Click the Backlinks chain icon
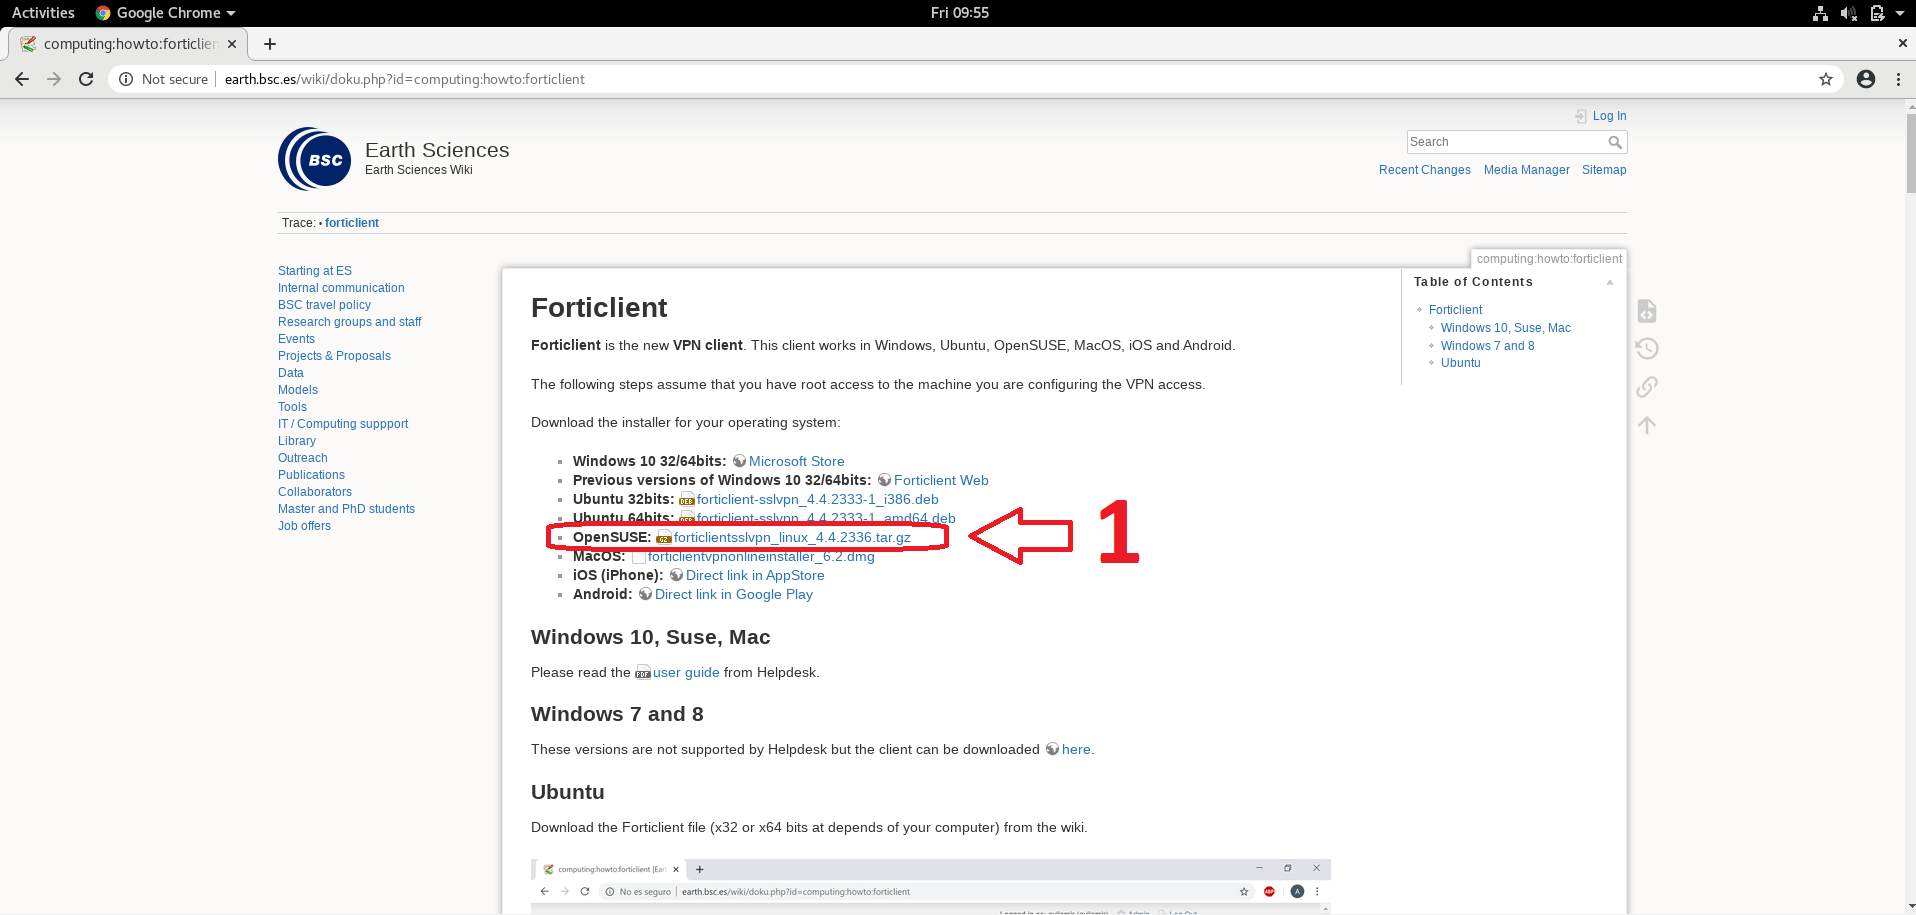The image size is (1916, 915). (1647, 387)
